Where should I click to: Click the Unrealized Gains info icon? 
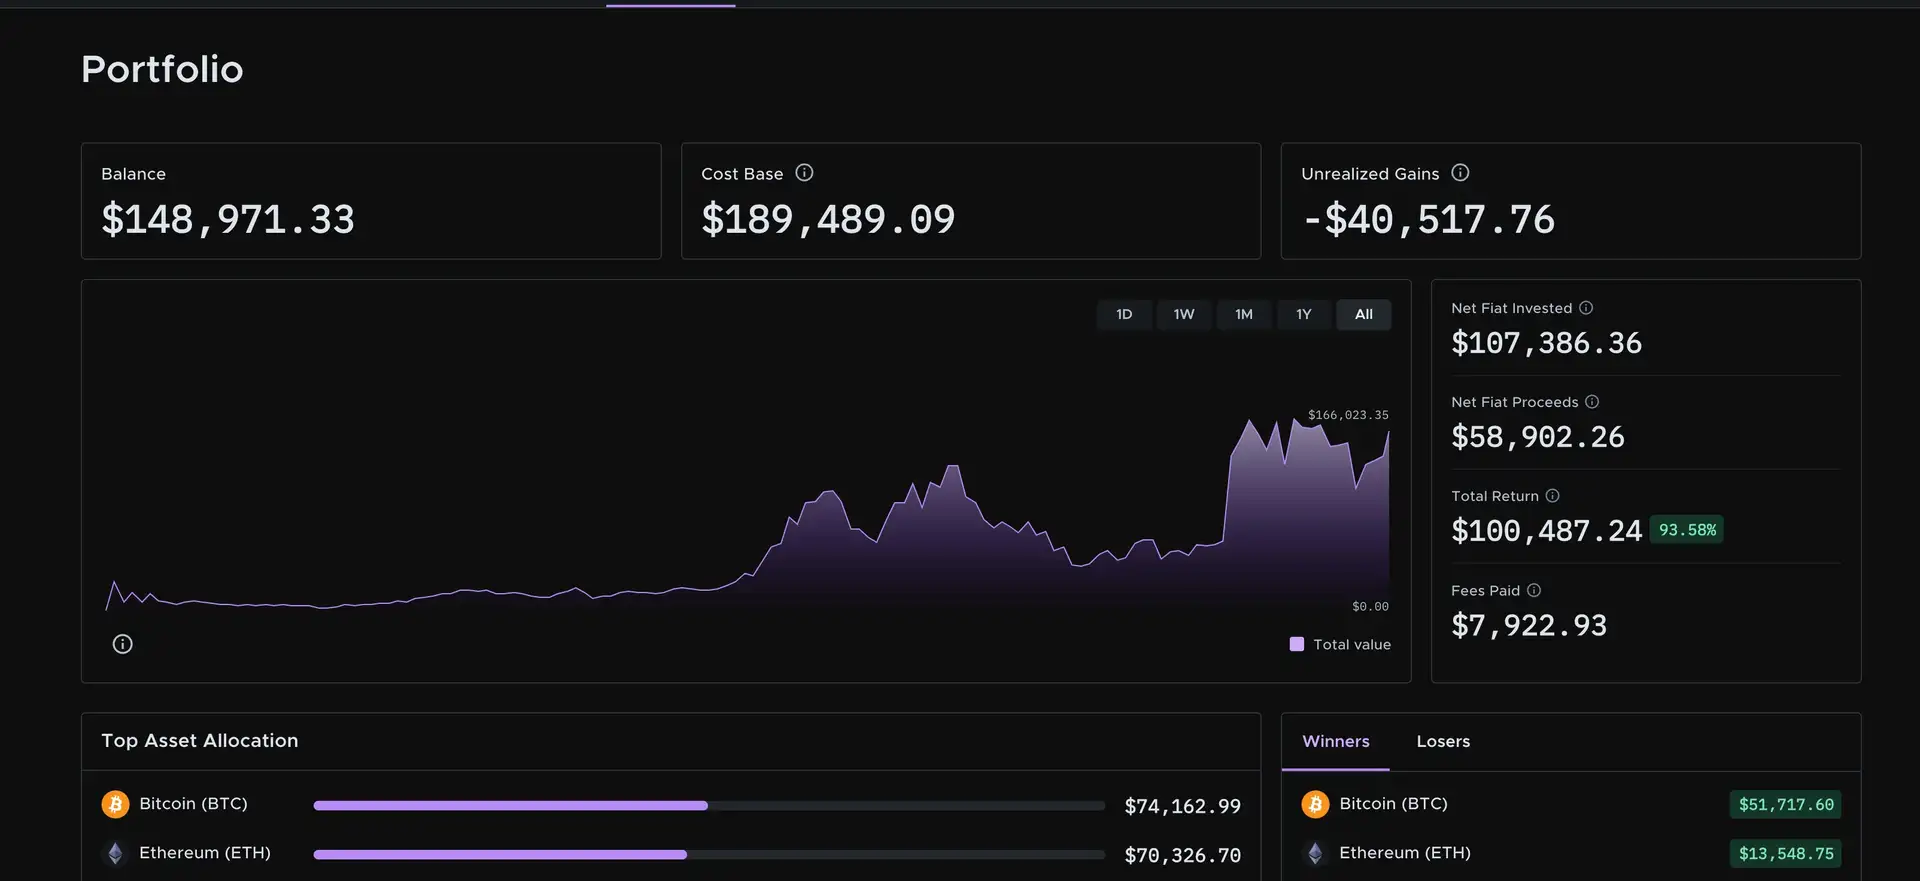point(1460,173)
